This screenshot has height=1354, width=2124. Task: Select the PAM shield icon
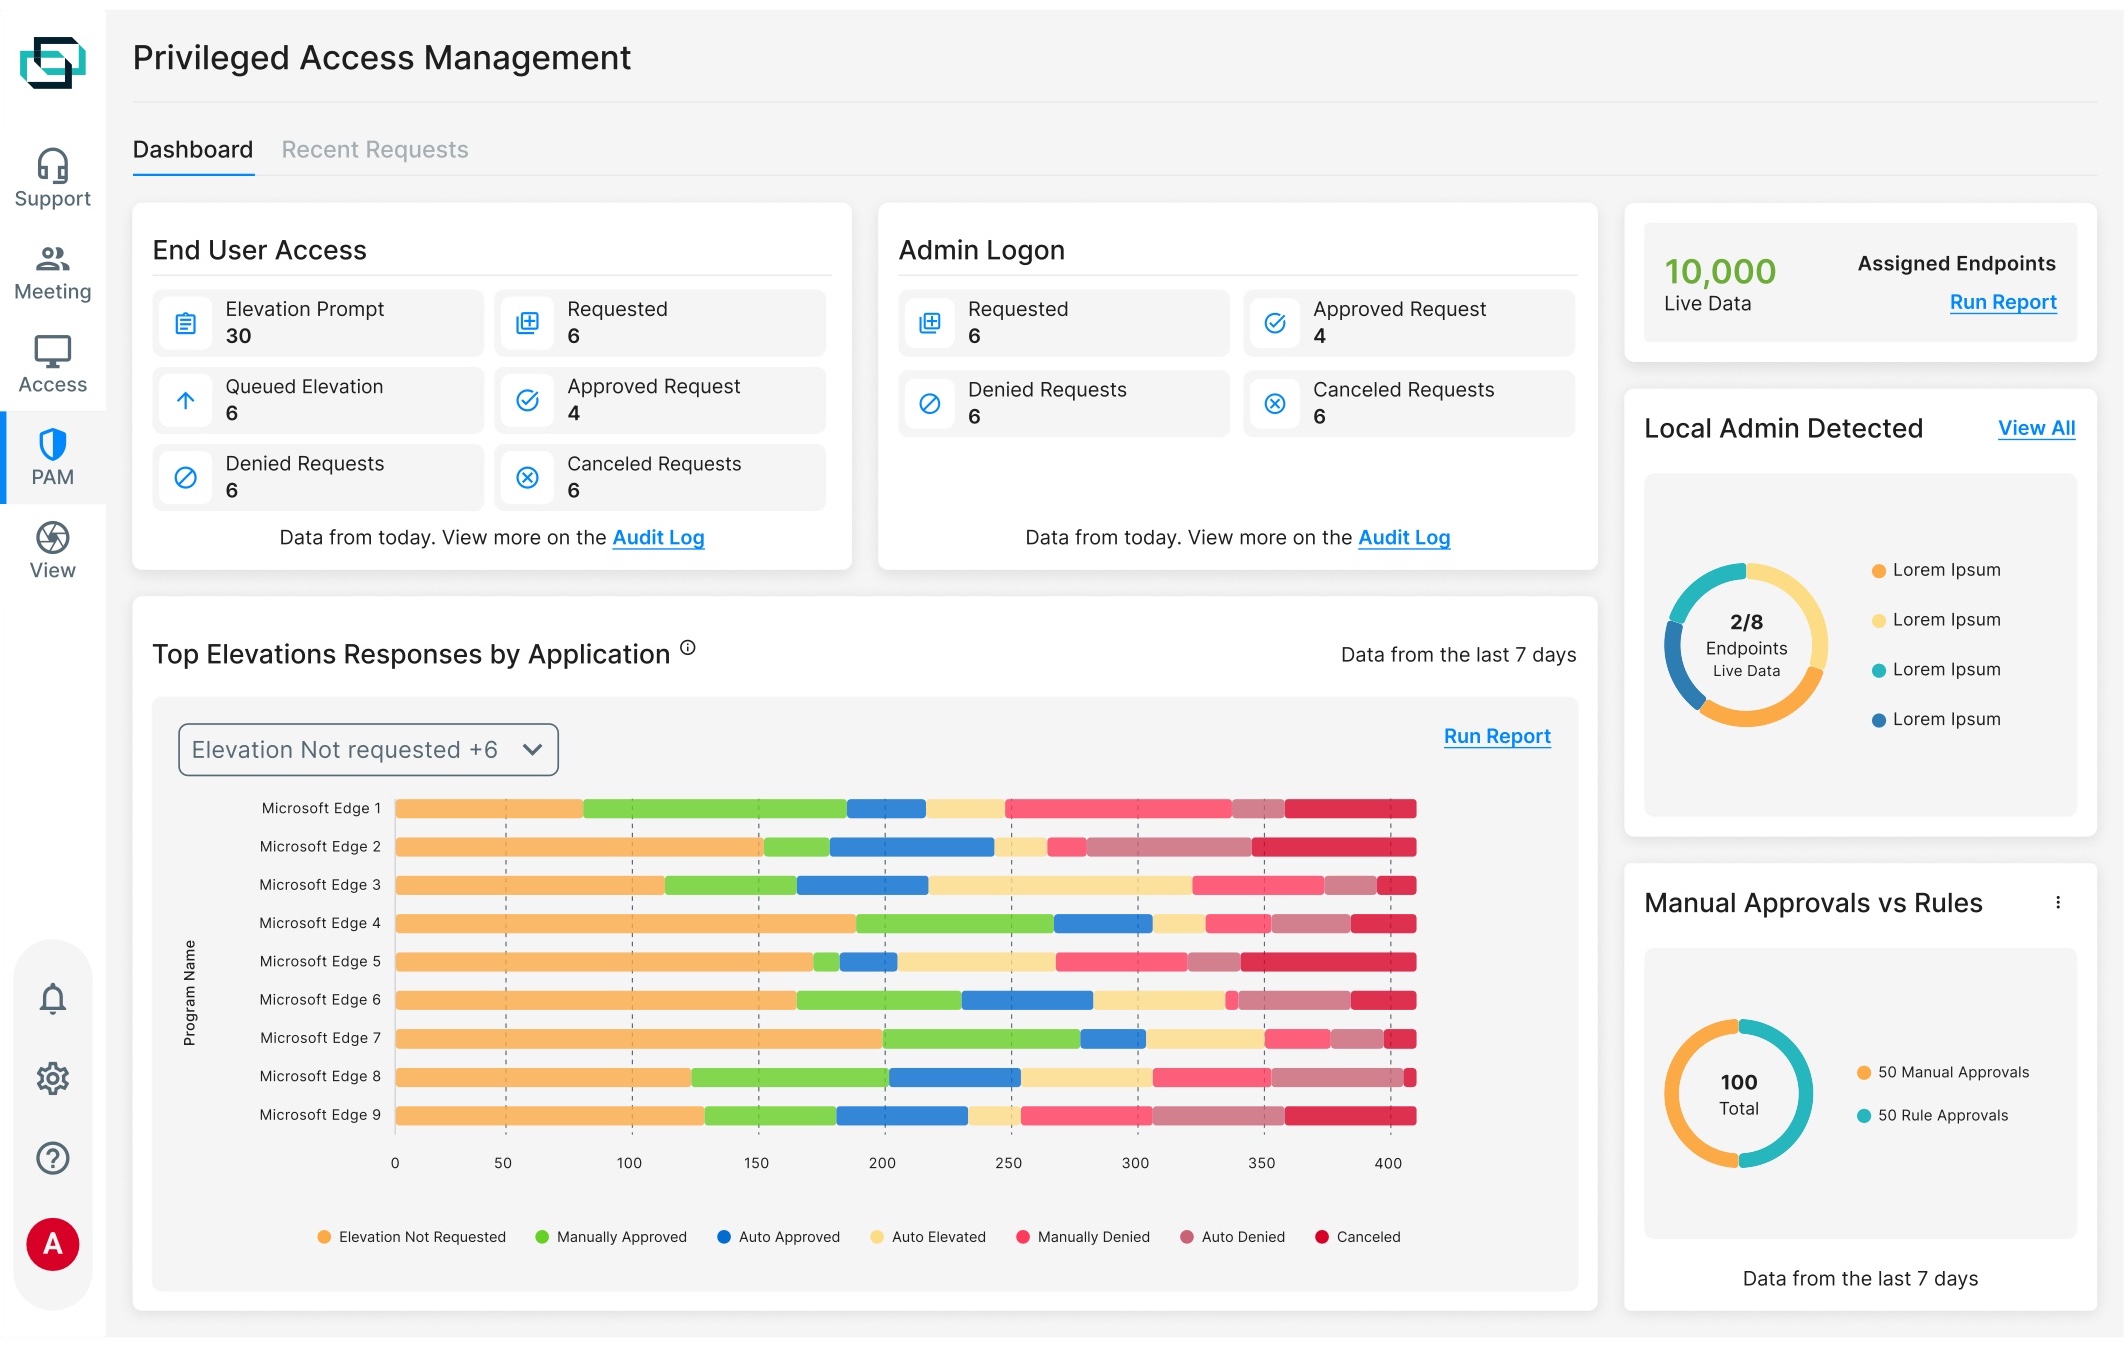tap(52, 445)
